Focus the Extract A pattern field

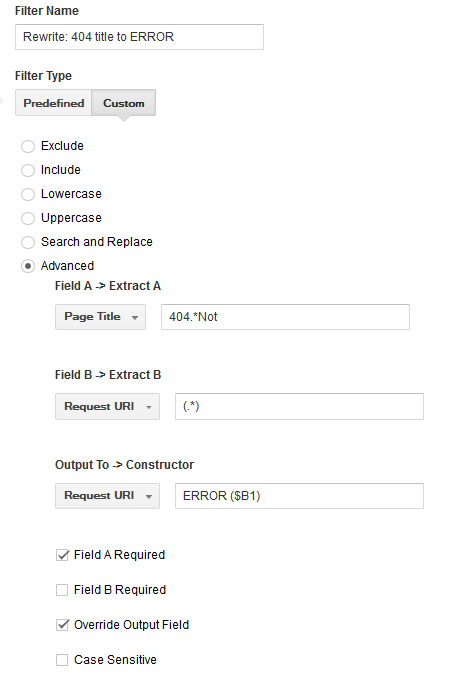(285, 317)
